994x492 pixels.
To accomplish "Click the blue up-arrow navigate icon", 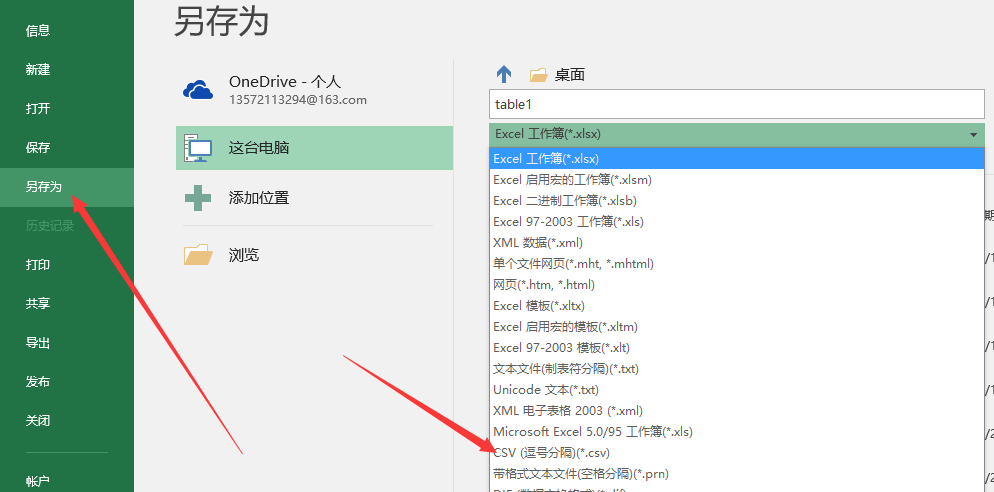I will point(504,74).
